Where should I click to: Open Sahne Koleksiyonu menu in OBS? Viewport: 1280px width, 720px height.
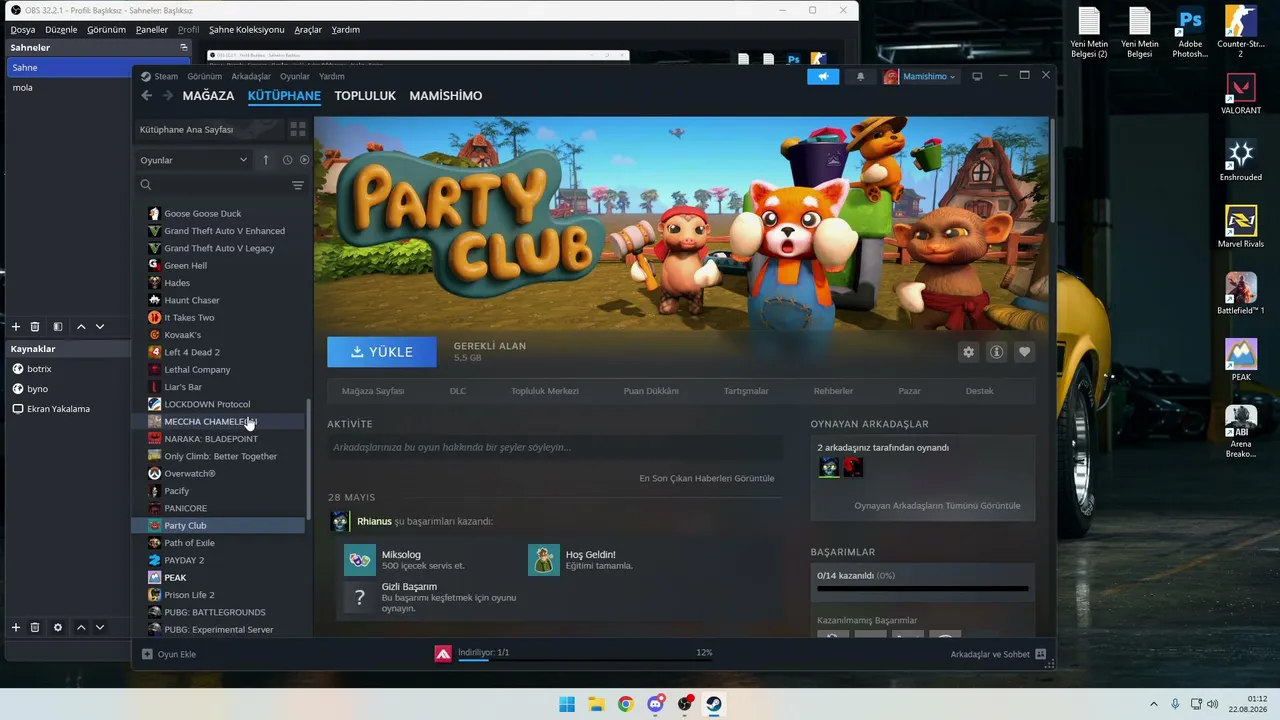[x=246, y=30]
